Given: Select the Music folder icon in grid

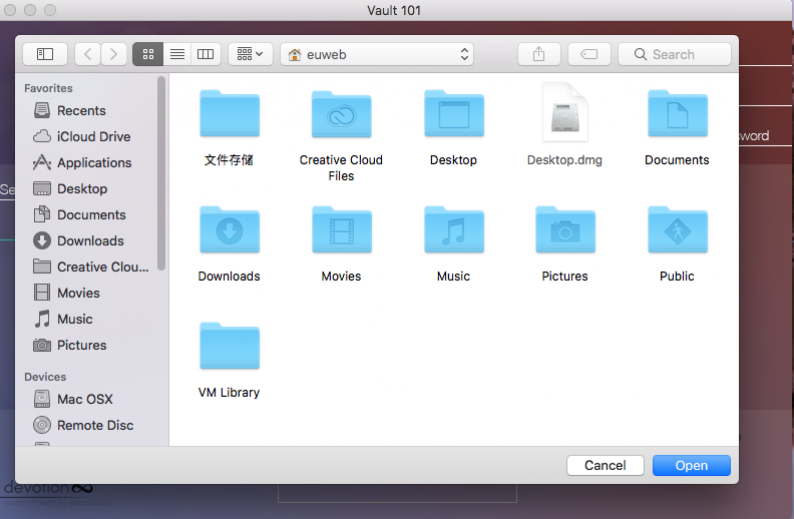Looking at the screenshot, I should point(454,229).
